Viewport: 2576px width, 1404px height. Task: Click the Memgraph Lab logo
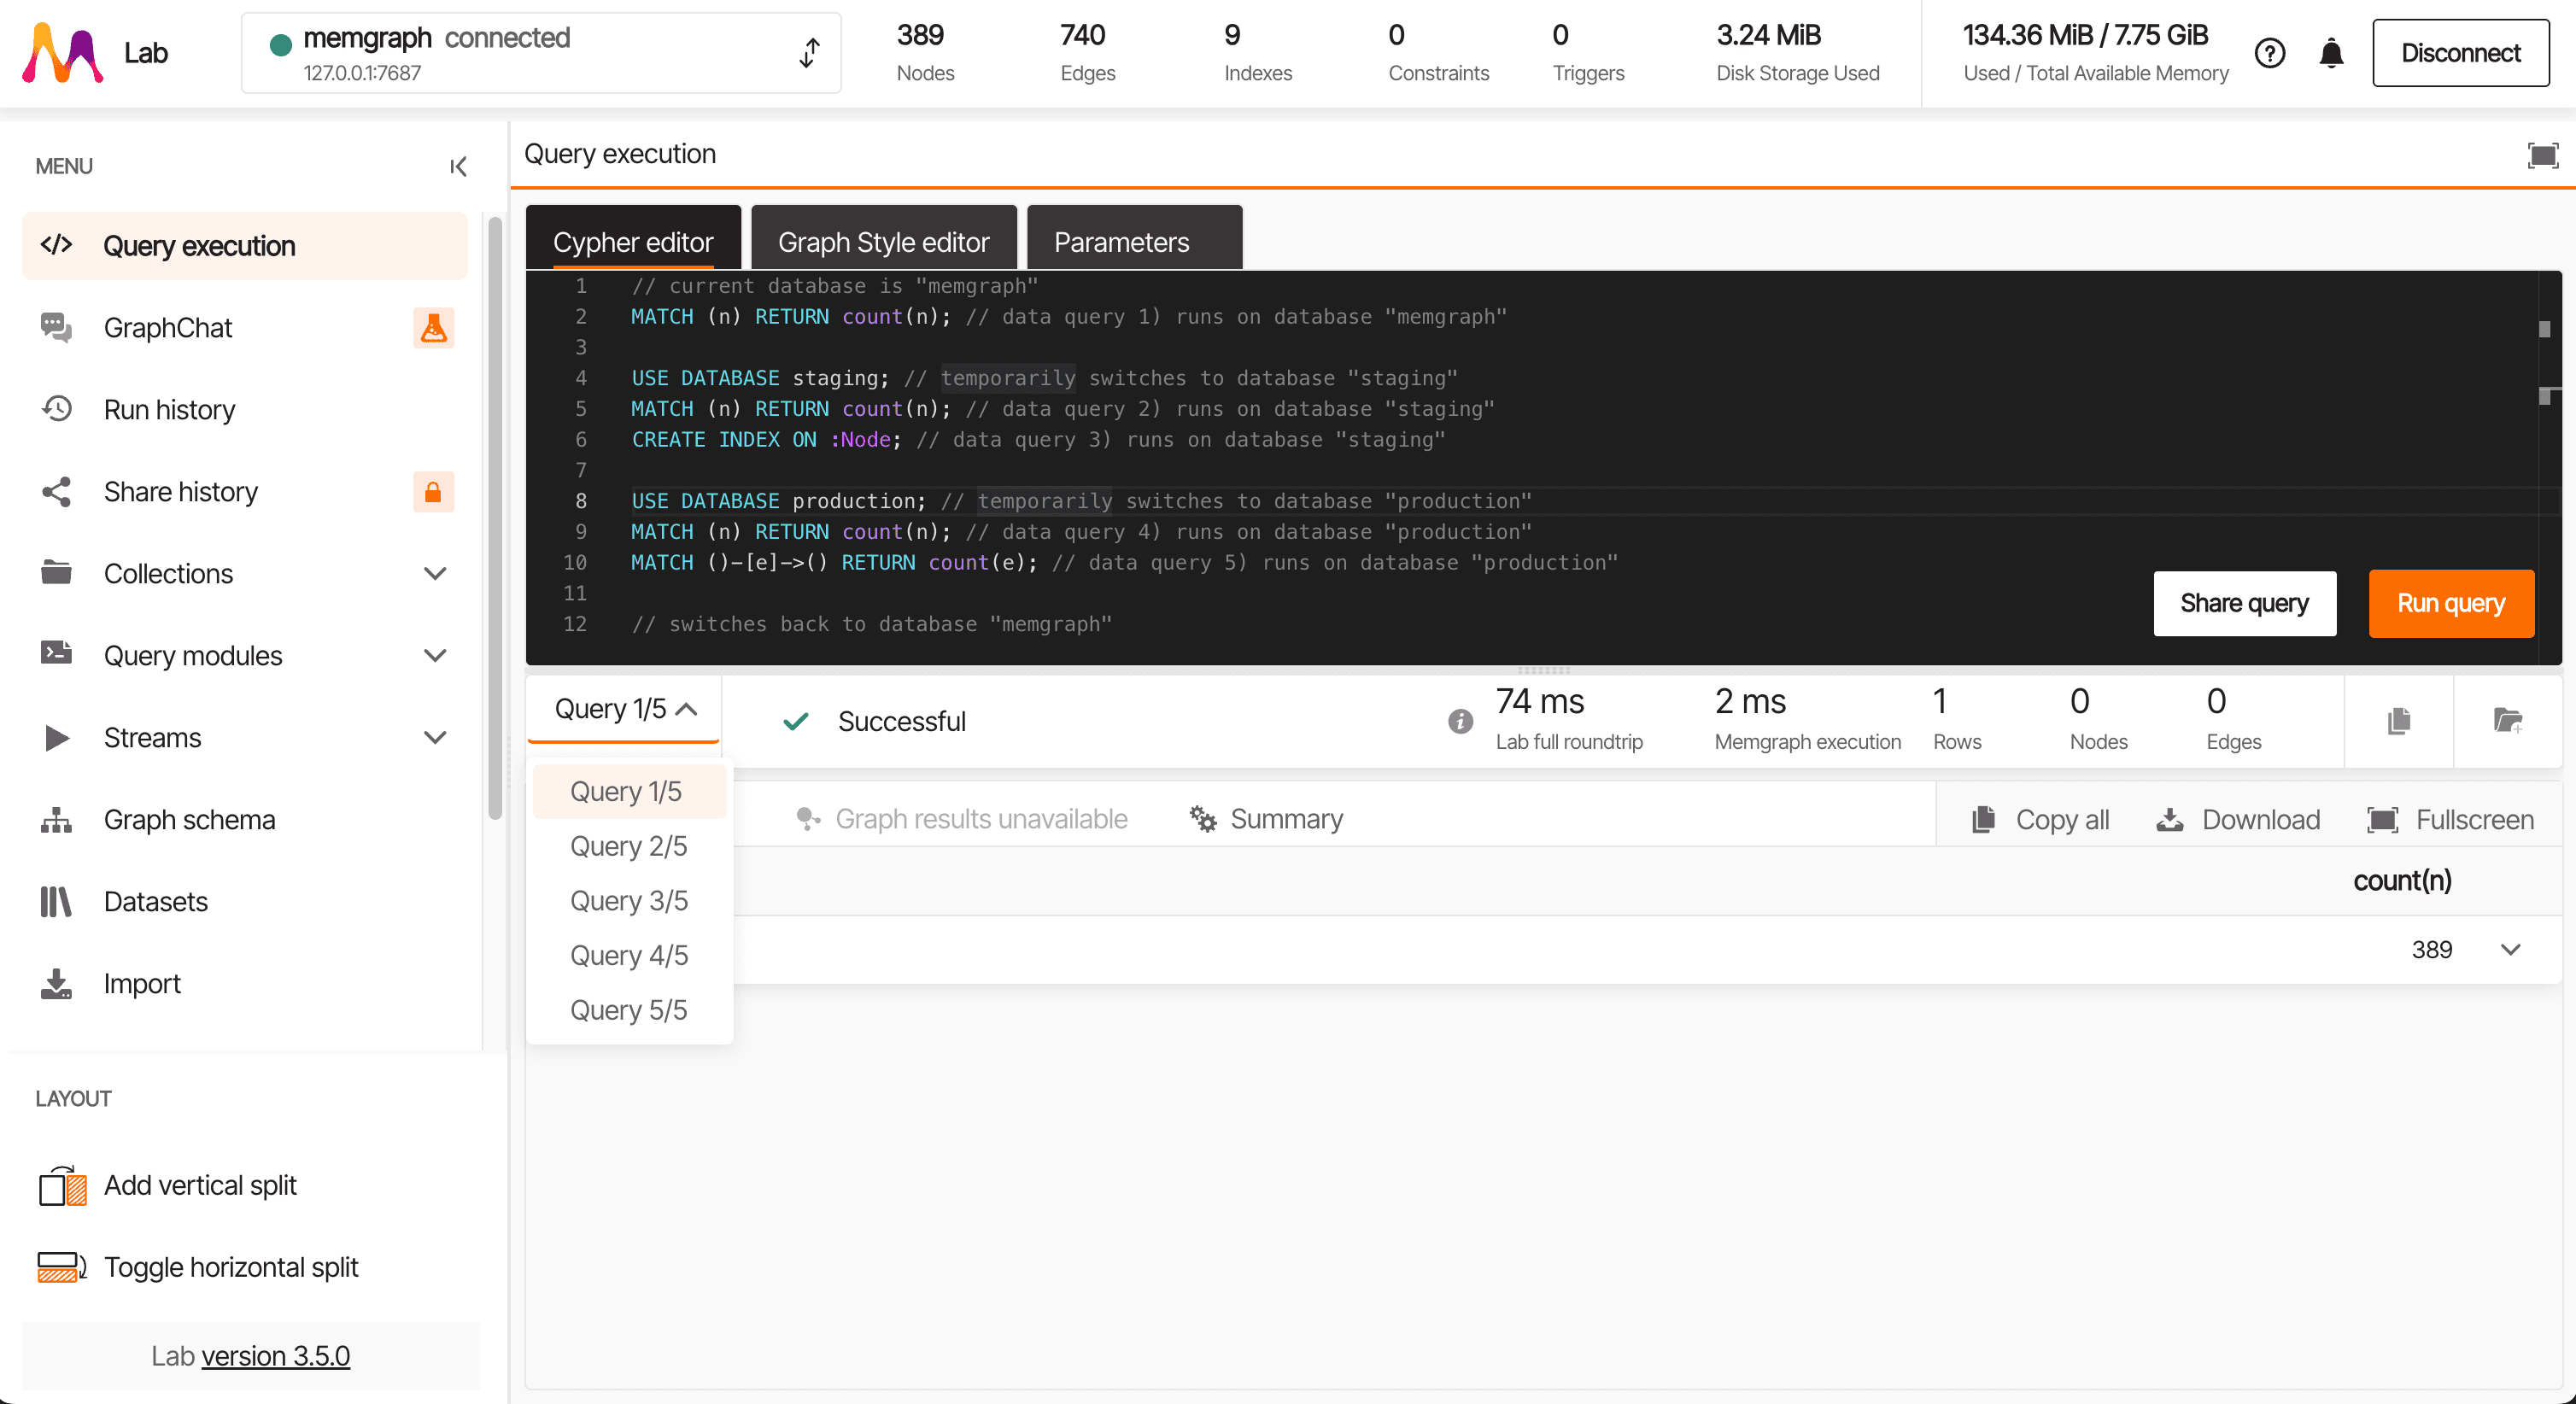click(63, 53)
